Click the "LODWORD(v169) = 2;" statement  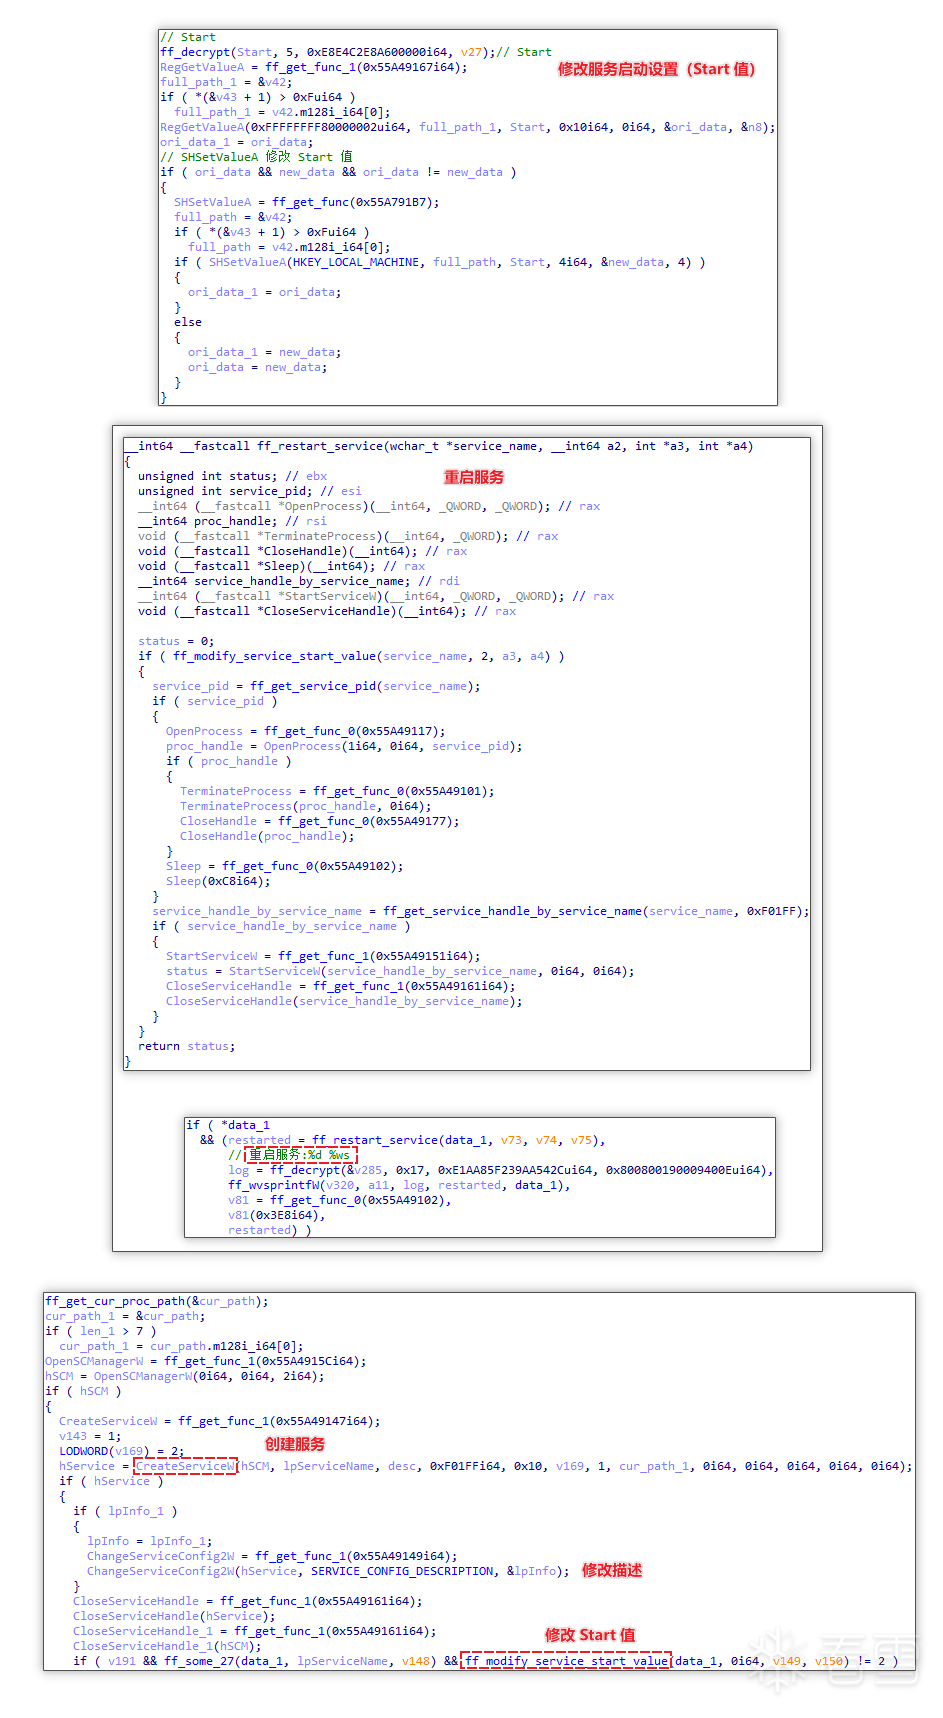click(122, 1451)
